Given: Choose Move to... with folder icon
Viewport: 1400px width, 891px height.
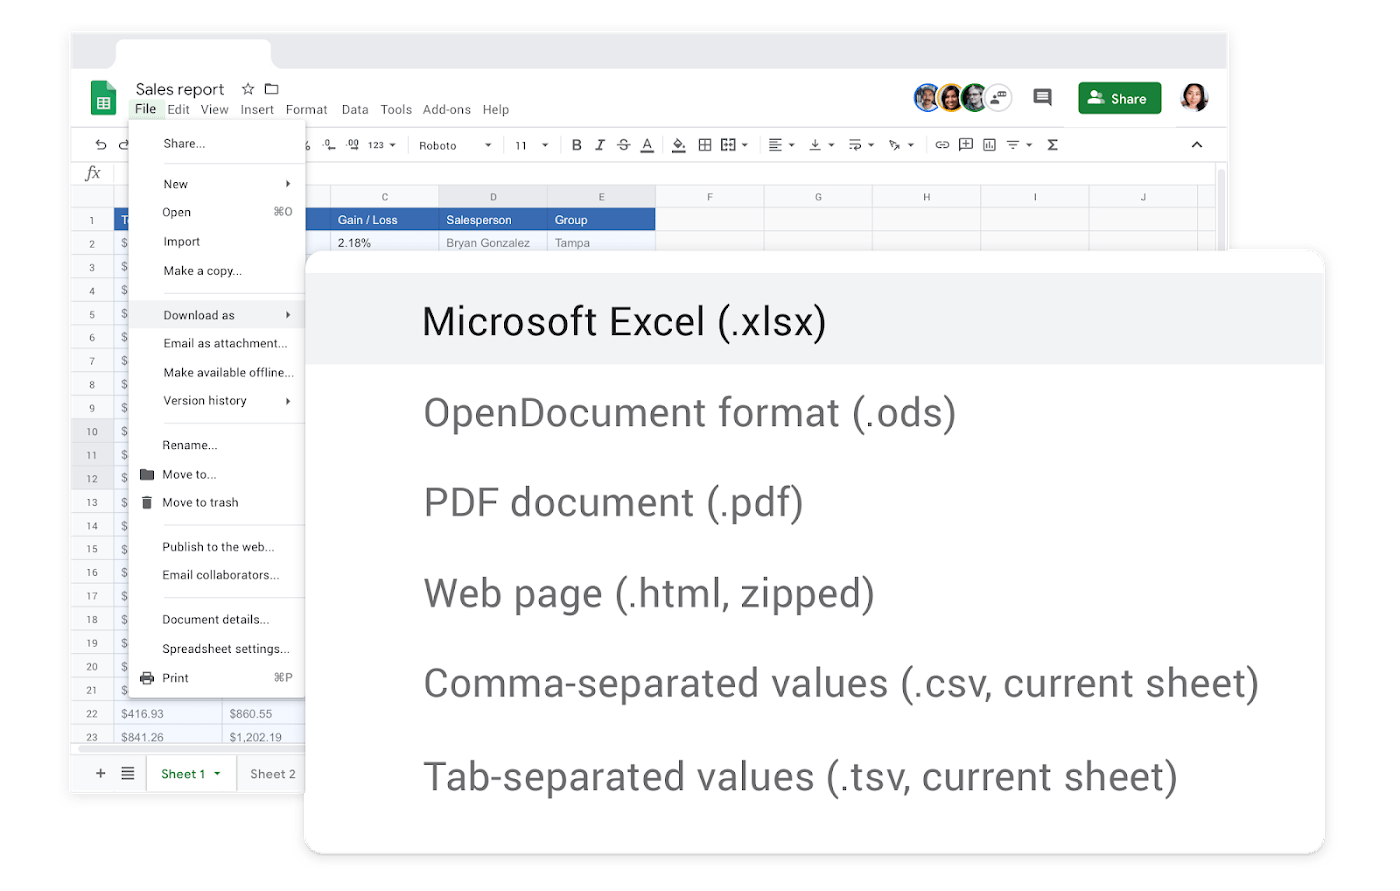Looking at the screenshot, I should 217,474.
